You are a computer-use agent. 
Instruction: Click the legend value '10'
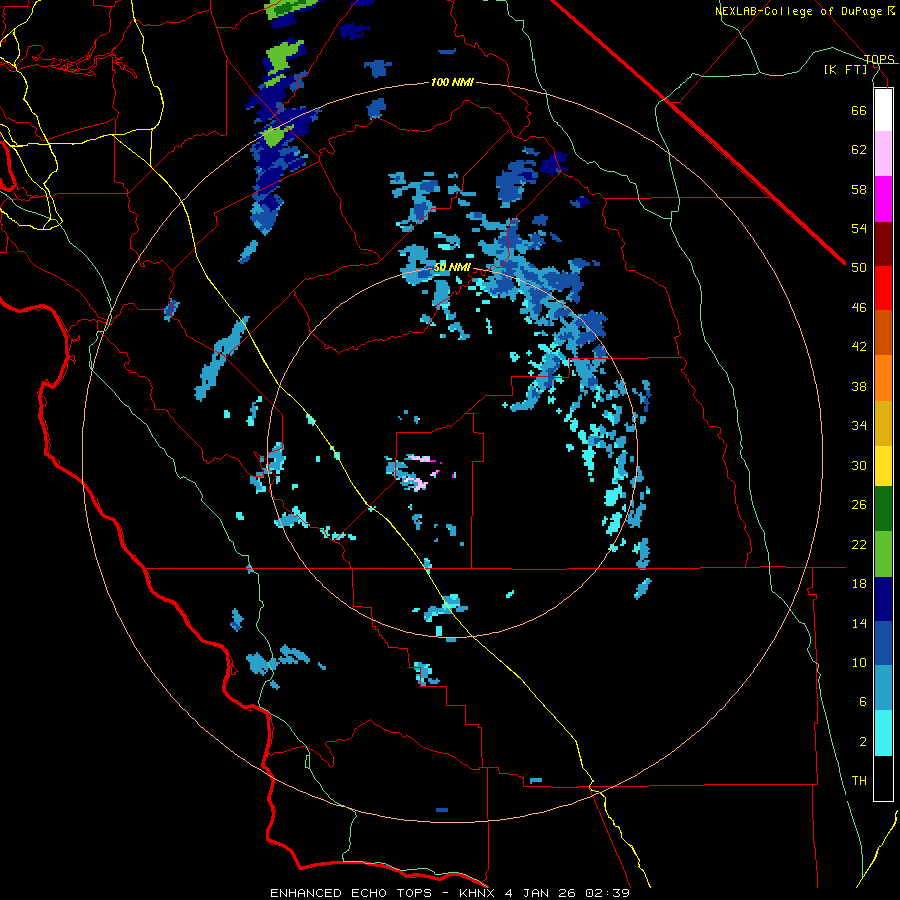pyautogui.click(x=859, y=662)
